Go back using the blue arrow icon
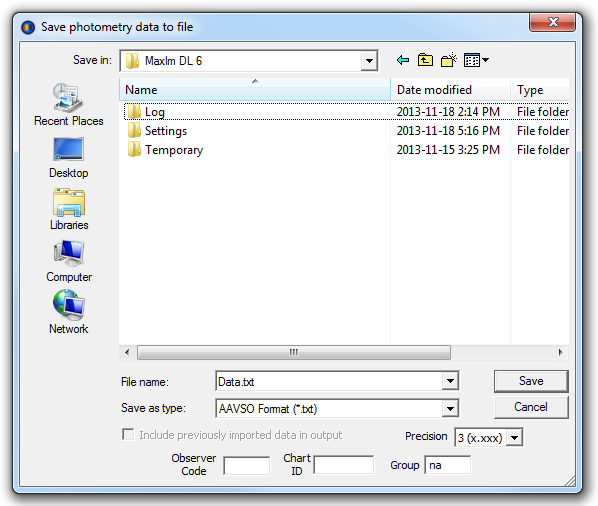The image size is (598, 506). click(403, 60)
